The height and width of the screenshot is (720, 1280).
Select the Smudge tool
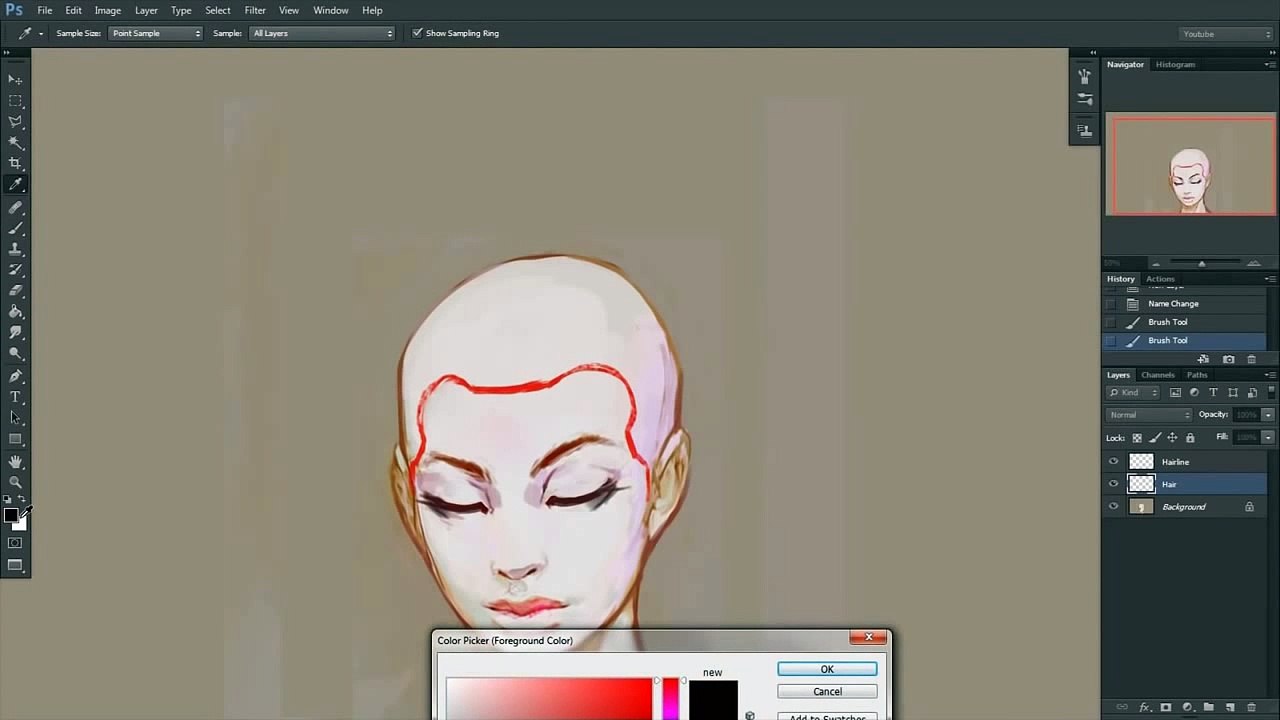pyautogui.click(x=15, y=332)
